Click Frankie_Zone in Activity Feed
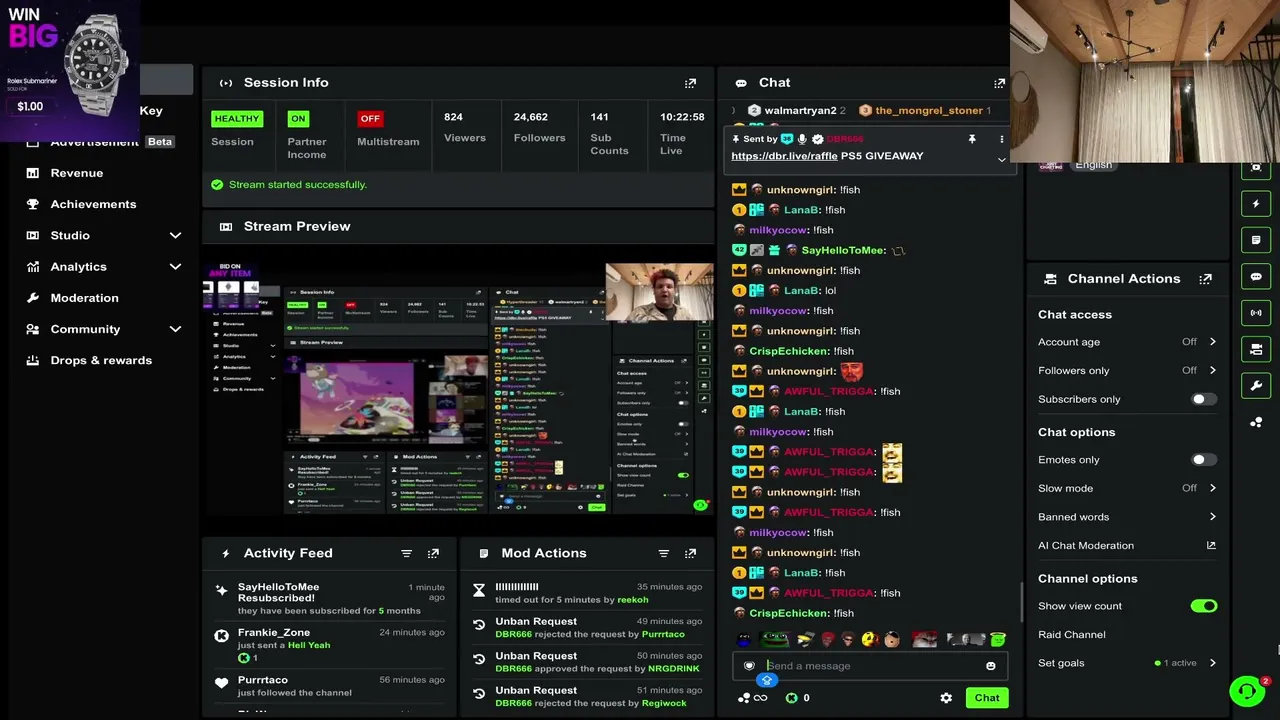Viewport: 1280px width, 720px height. coord(274,633)
